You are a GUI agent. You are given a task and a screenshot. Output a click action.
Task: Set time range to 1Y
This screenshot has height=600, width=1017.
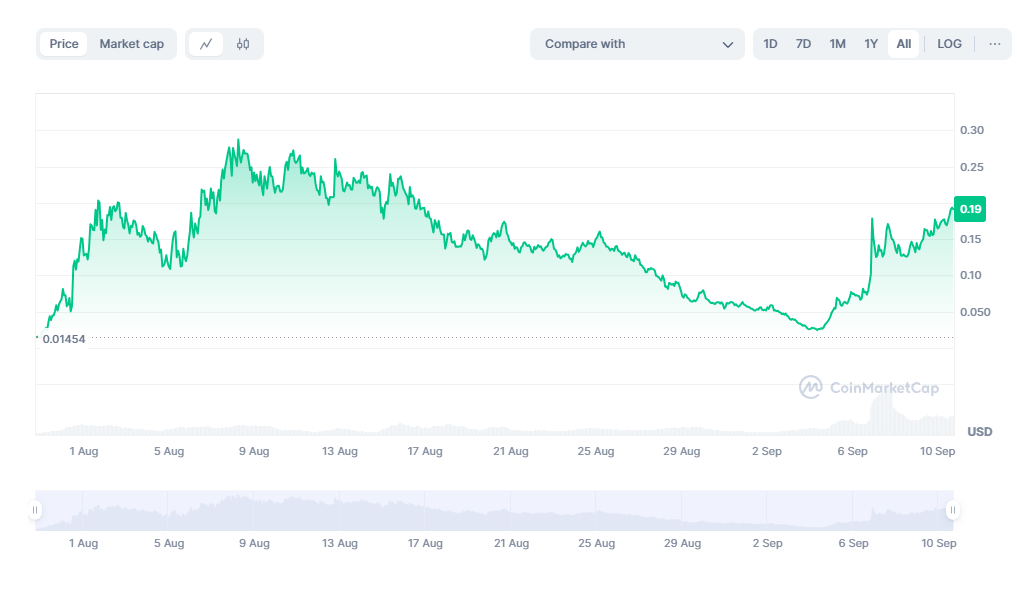(871, 44)
